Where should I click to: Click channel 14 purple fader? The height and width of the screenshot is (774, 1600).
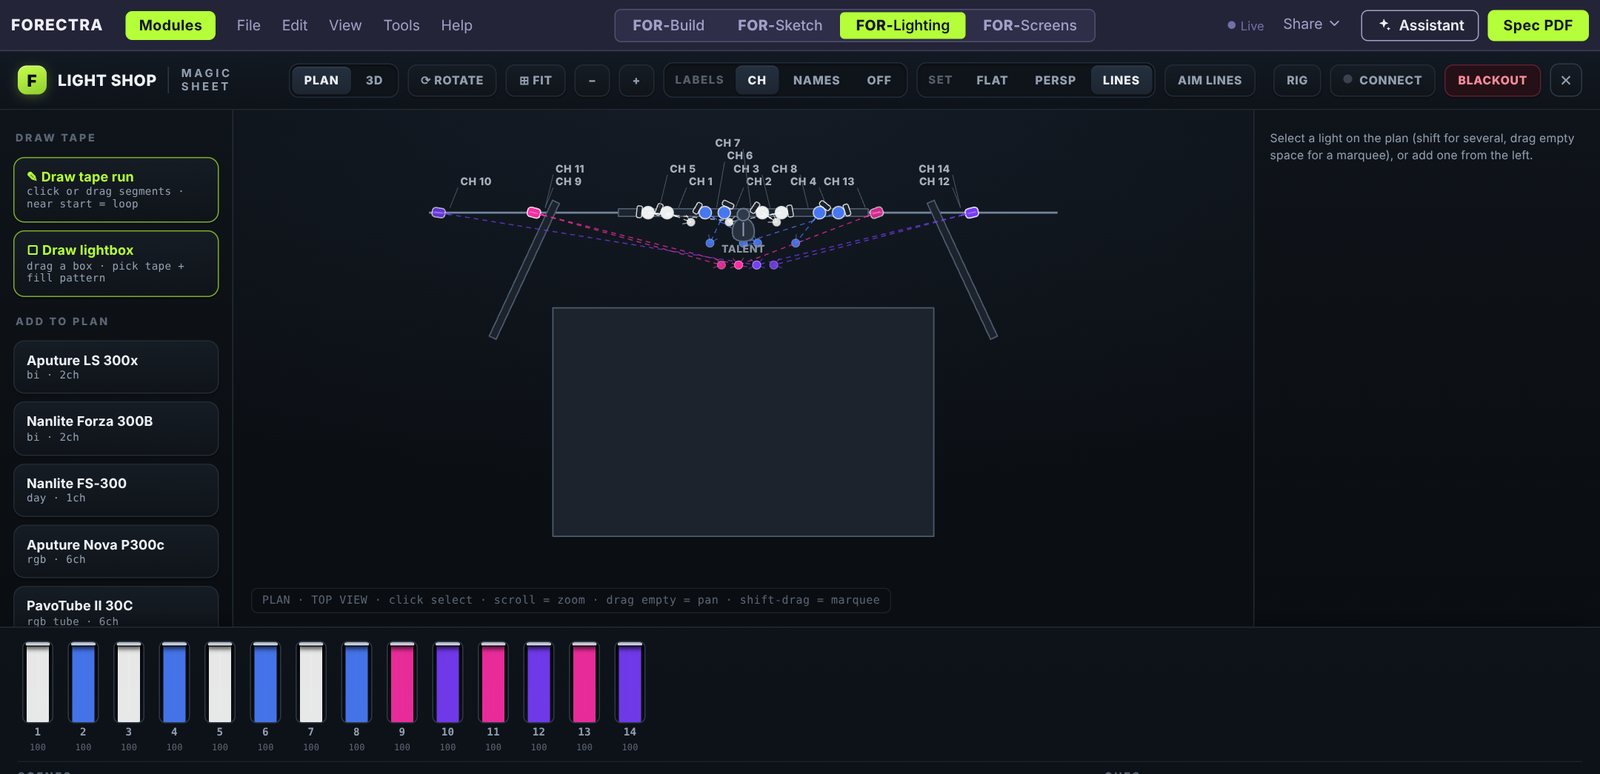(x=630, y=683)
